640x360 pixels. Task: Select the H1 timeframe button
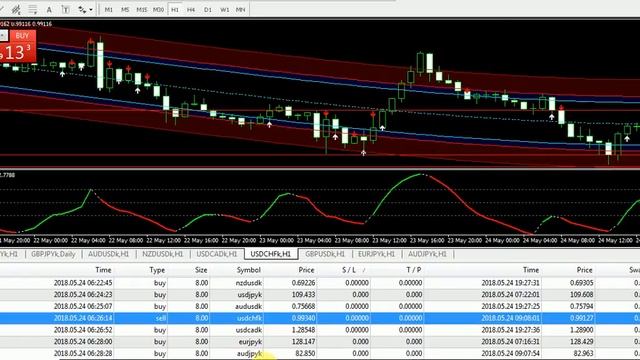tap(175, 9)
